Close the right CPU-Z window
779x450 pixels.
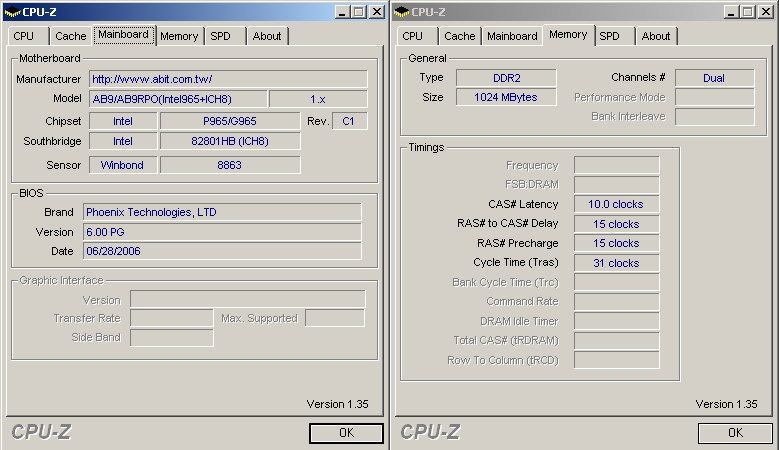click(766, 12)
